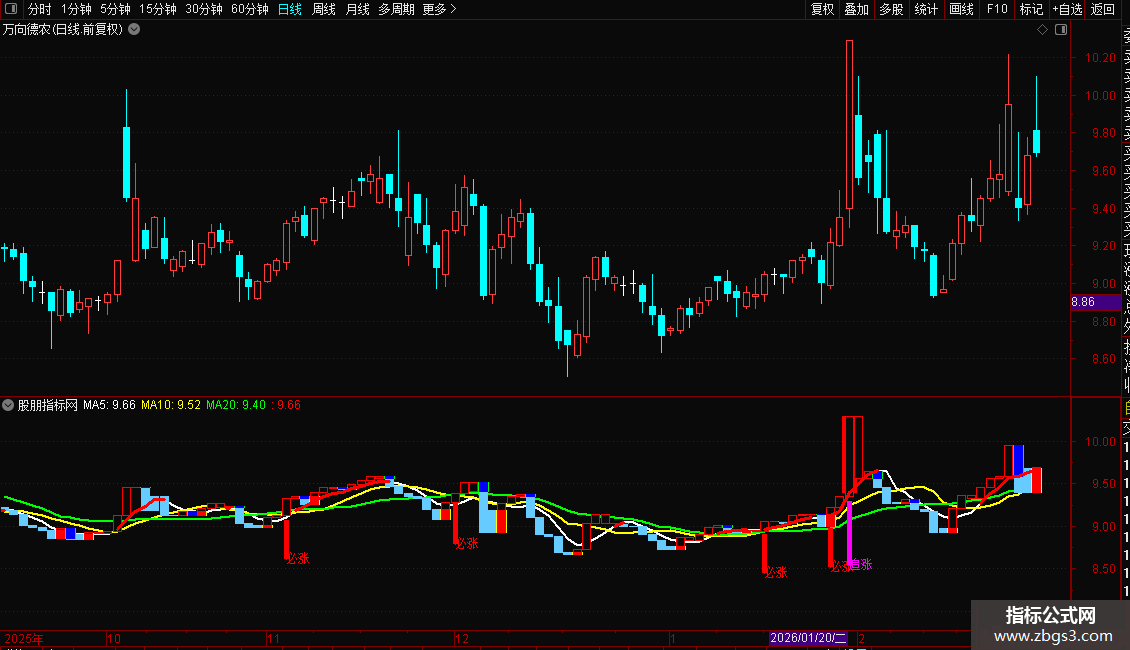Open the 统计 statistics tool
The height and width of the screenshot is (650, 1130).
926,9
